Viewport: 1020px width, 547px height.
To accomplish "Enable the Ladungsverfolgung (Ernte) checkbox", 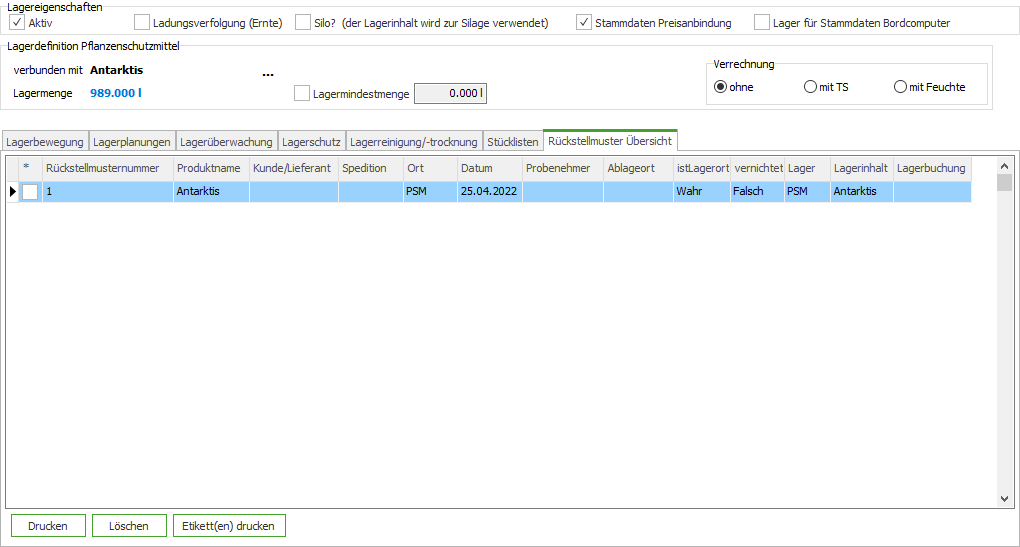I will tap(142, 22).
